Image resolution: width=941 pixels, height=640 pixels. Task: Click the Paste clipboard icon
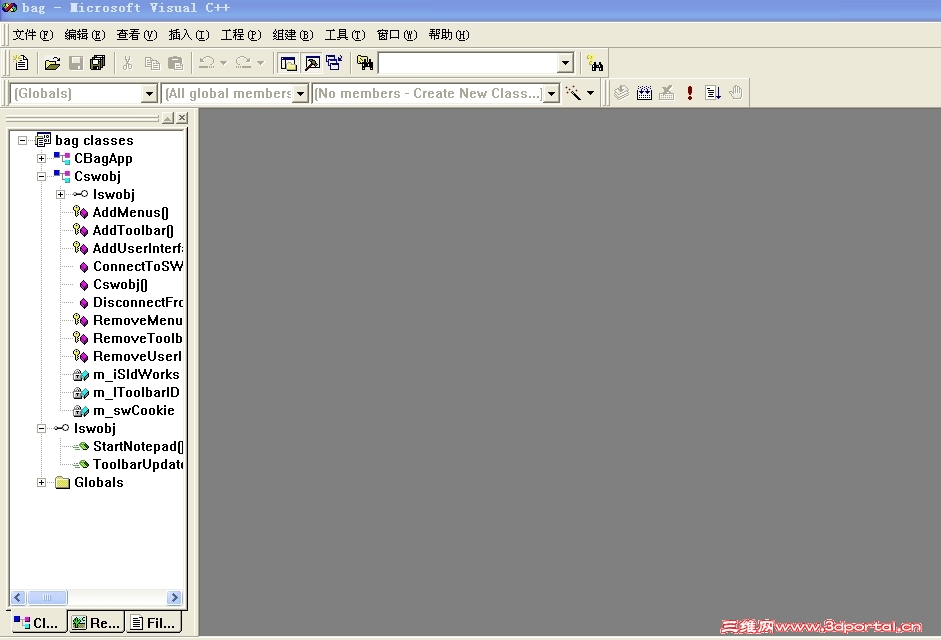(x=175, y=62)
